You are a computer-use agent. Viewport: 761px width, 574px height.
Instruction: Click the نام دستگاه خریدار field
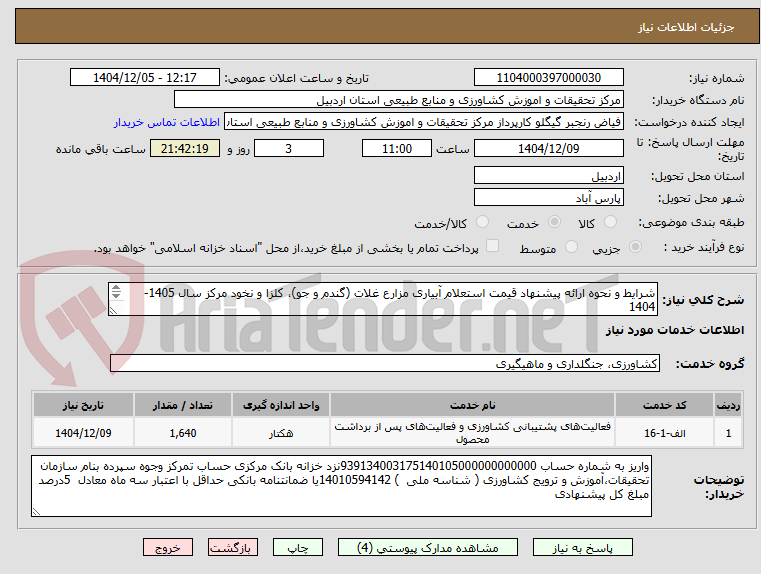[x=398, y=100]
